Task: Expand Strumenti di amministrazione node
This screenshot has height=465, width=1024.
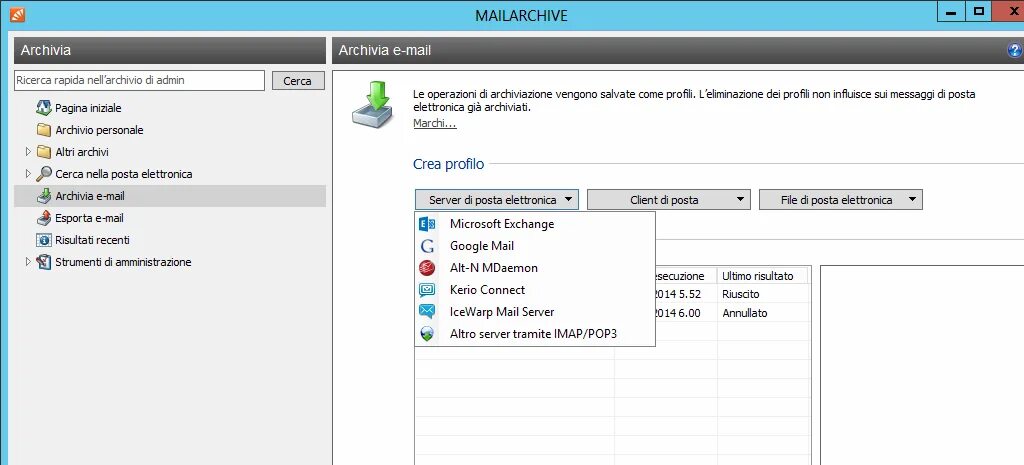Action: (28, 262)
